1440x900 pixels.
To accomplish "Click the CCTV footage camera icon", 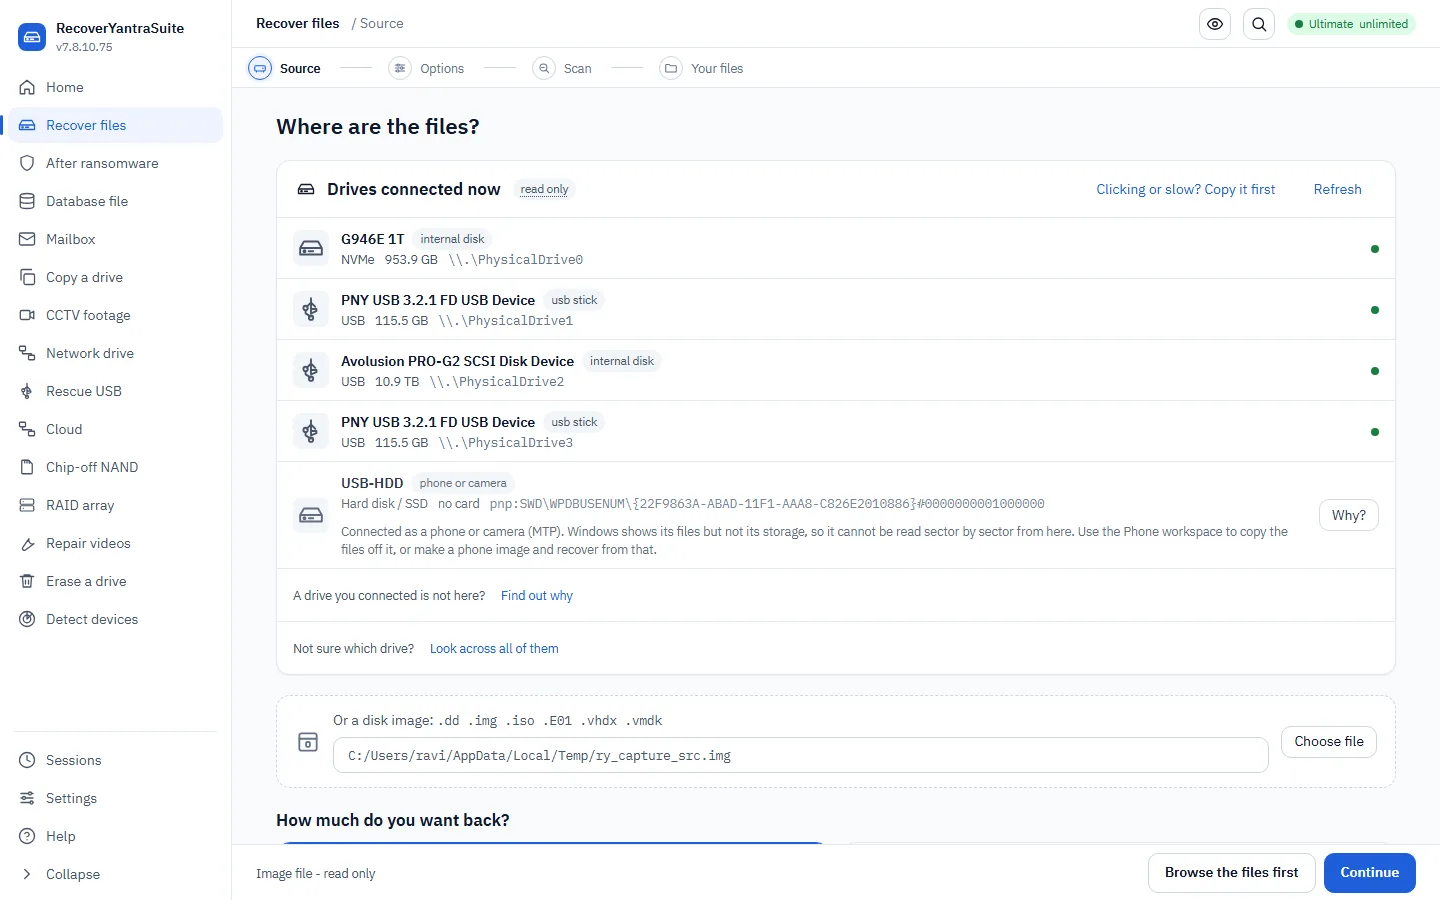I will point(27,315).
